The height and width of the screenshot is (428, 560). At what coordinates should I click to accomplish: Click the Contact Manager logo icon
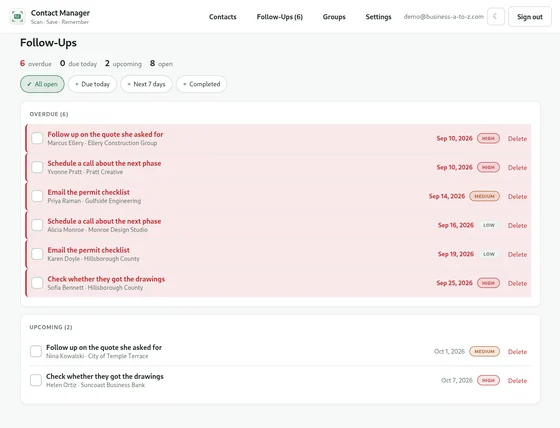[x=17, y=16]
